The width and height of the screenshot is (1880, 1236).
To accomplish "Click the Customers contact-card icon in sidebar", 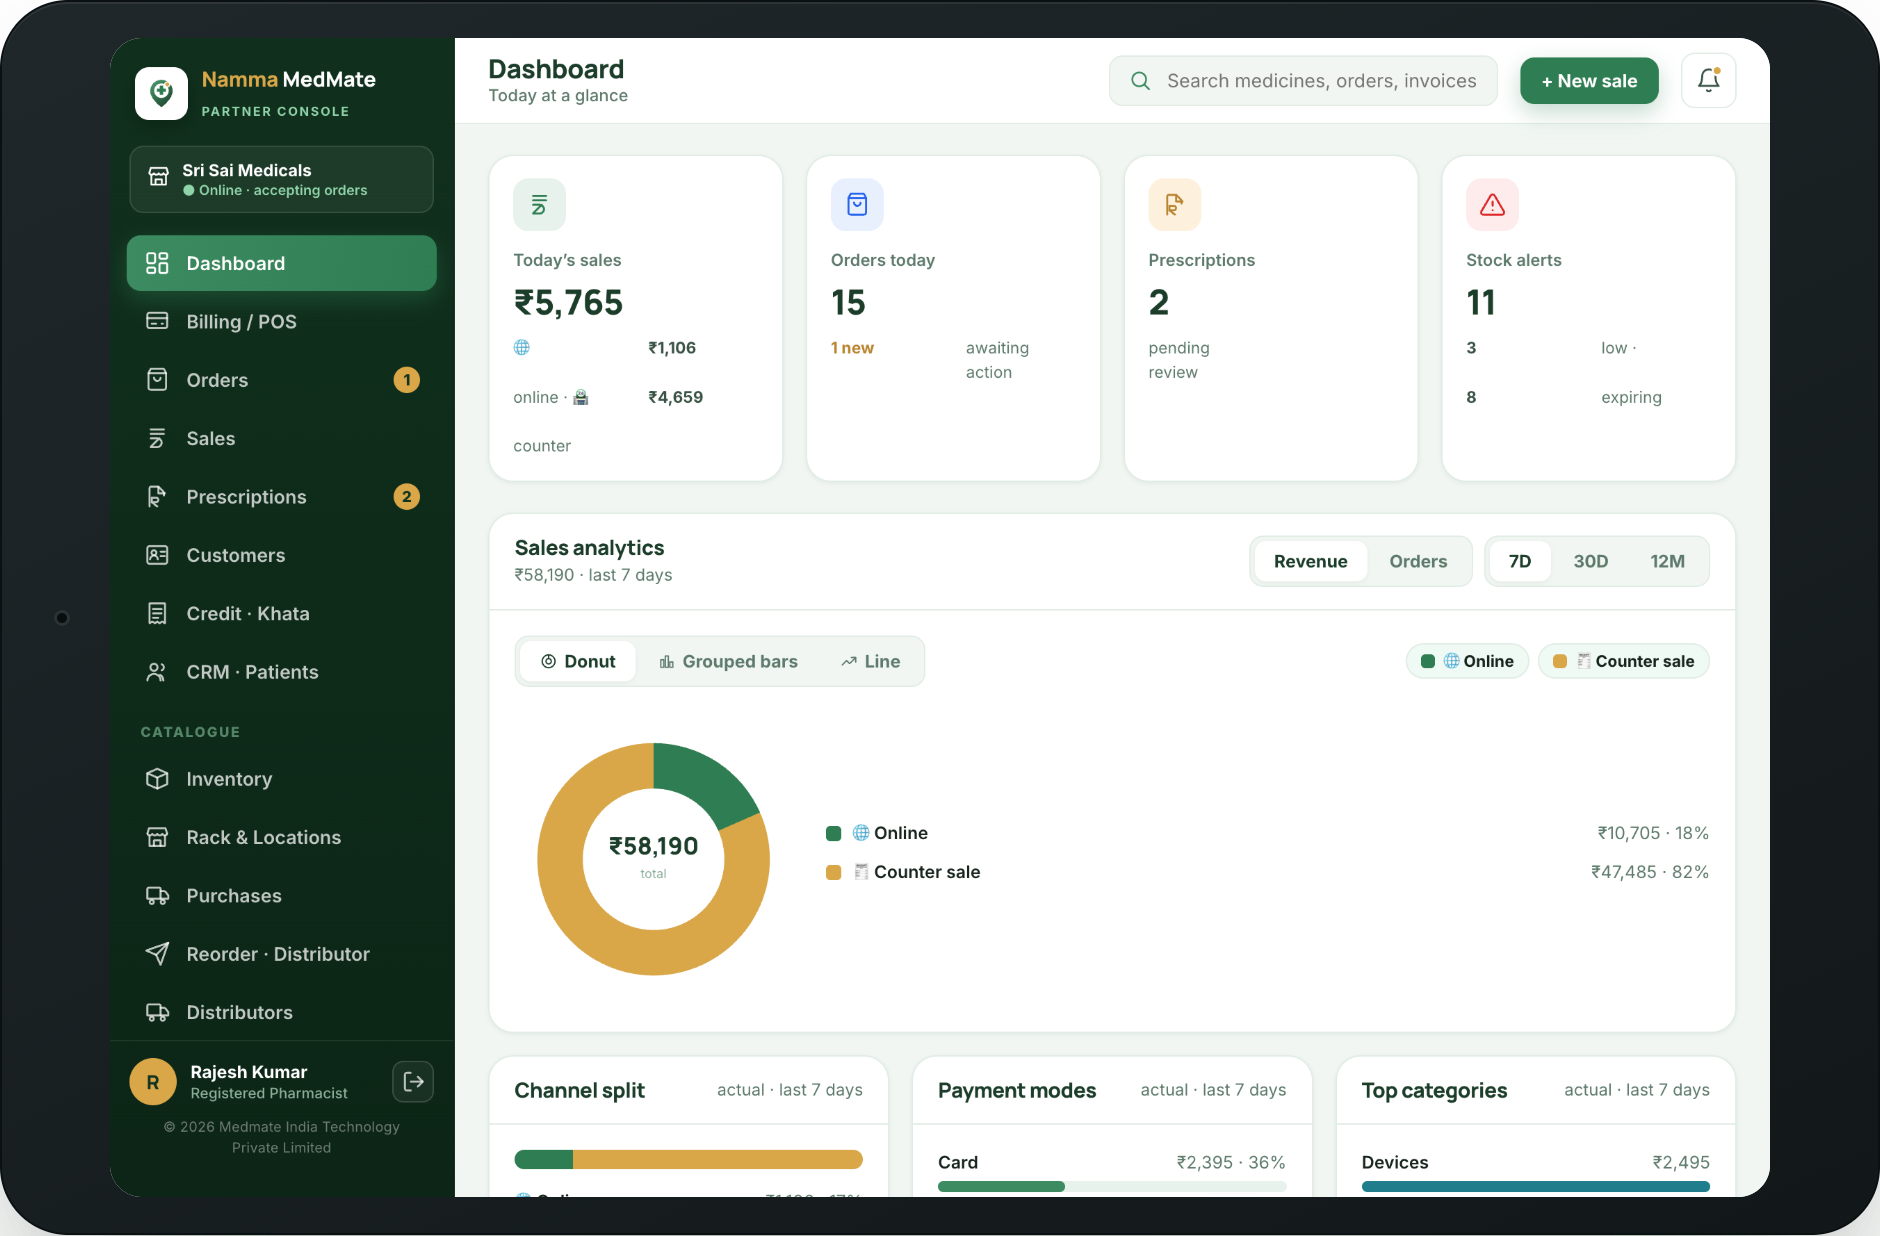I will point(157,555).
